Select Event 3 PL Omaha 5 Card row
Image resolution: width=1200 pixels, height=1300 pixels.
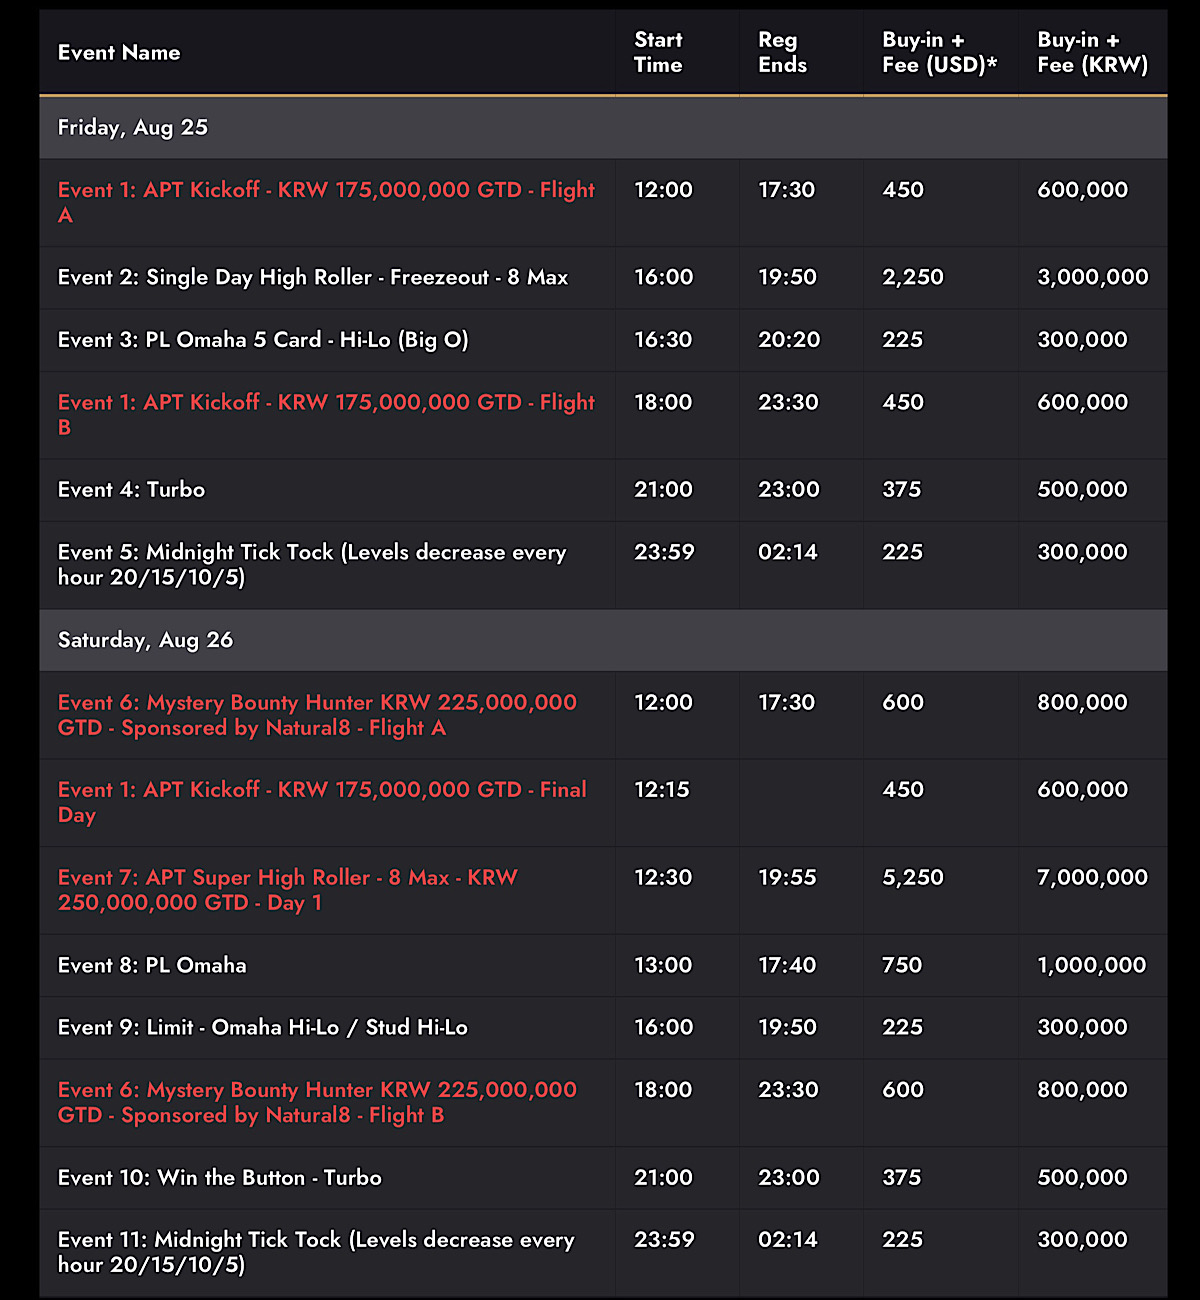(x=603, y=340)
